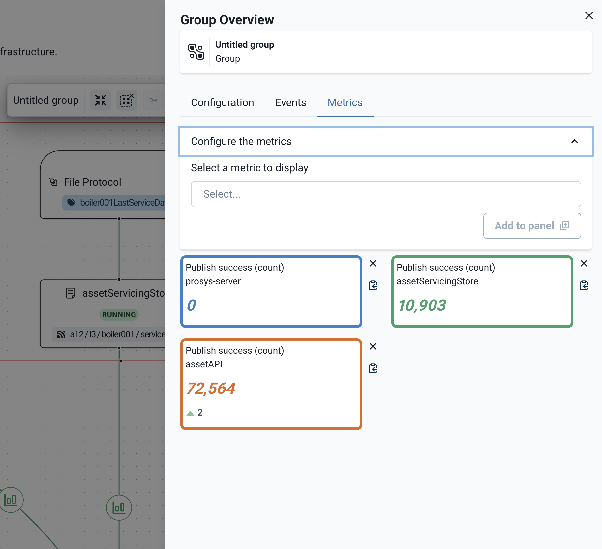Click the ungroup dashed-selection icon
This screenshot has width=602, height=549.
coord(127,101)
